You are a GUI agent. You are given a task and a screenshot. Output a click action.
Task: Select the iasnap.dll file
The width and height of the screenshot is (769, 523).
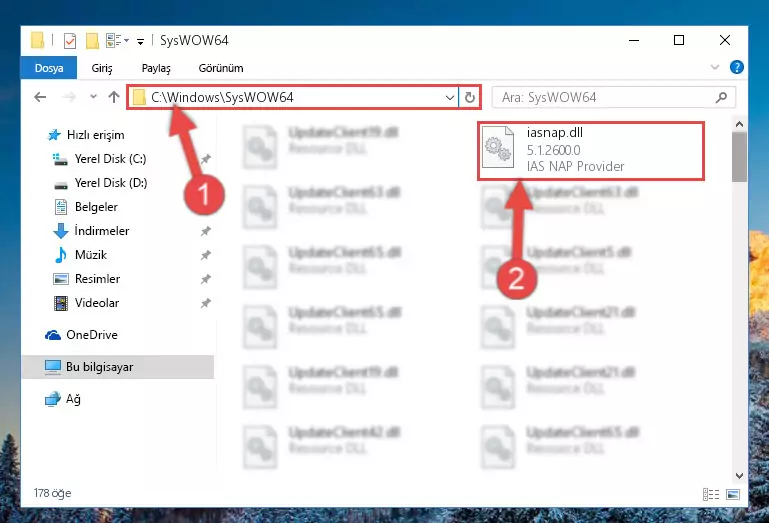click(x=591, y=151)
